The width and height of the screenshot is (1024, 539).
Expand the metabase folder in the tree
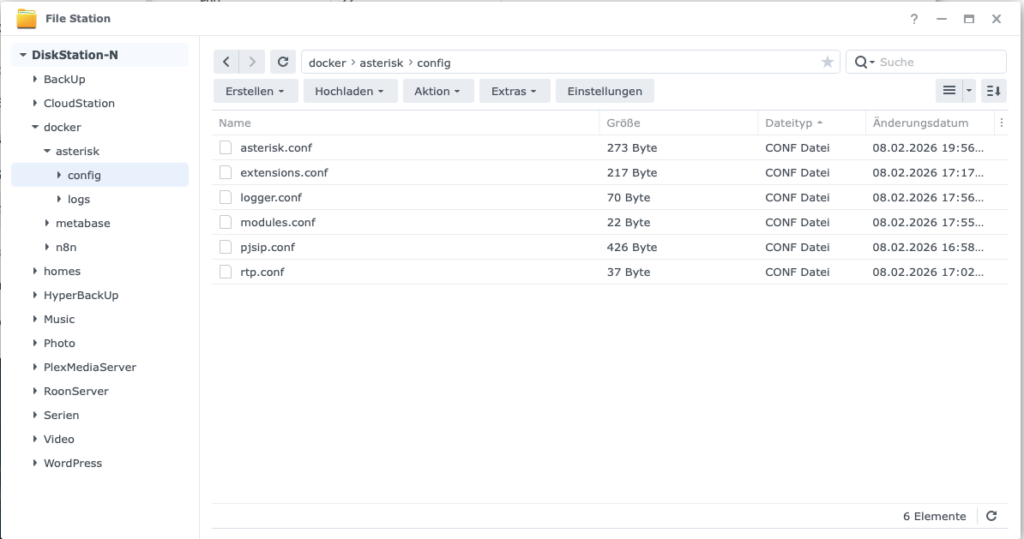coord(47,223)
